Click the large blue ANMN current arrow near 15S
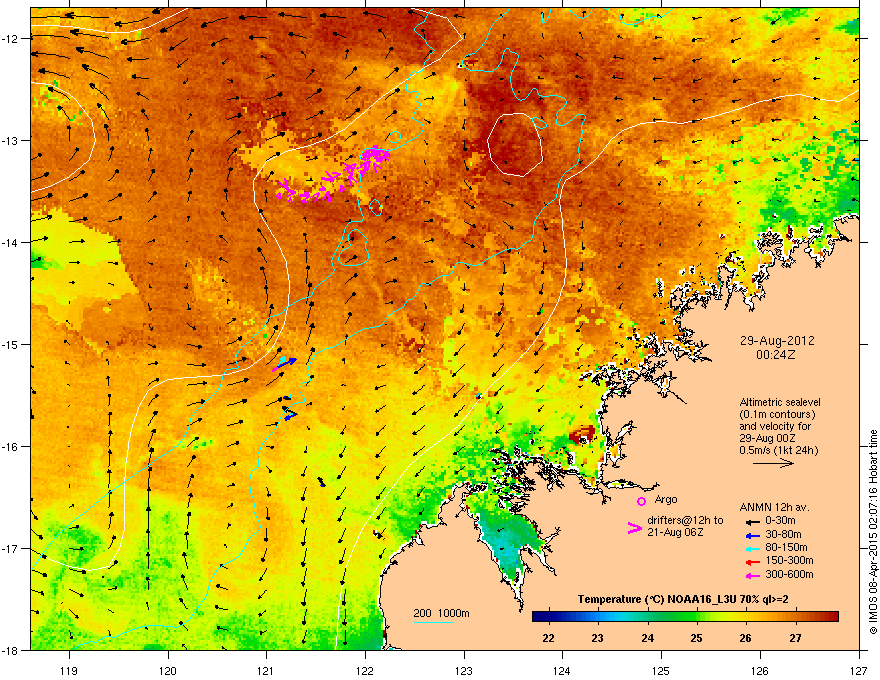 point(285,364)
